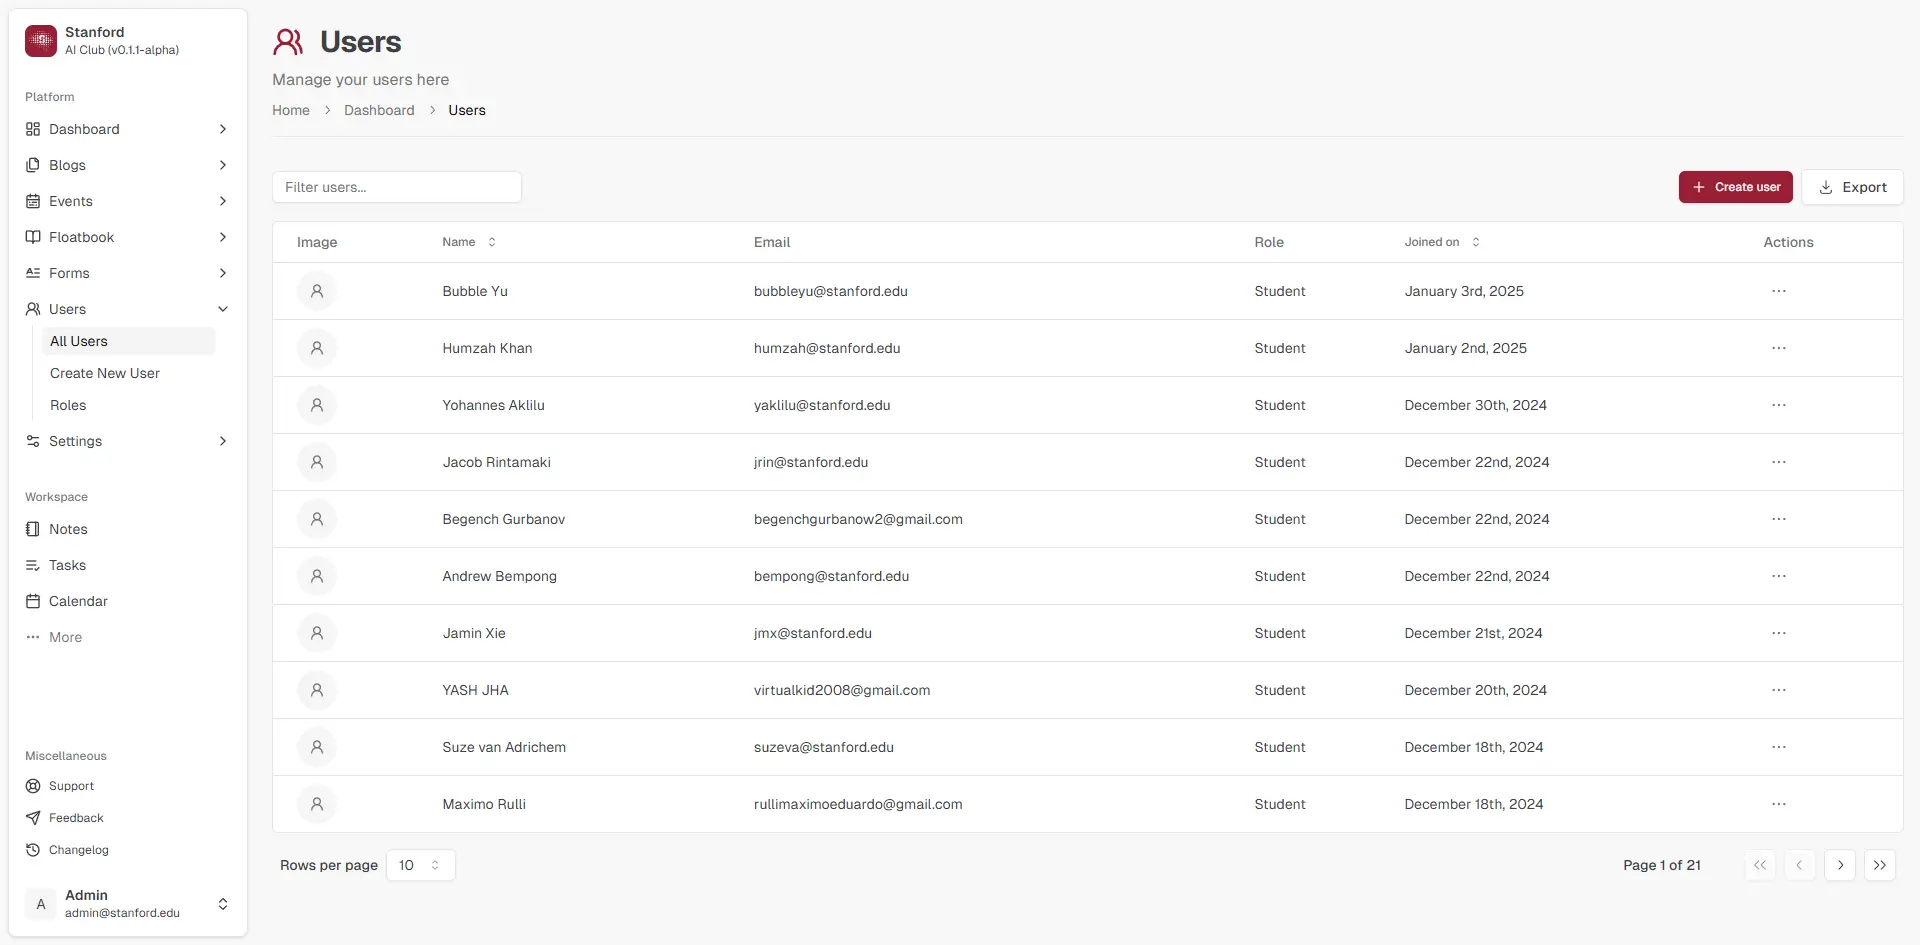Jump to the last page arrow
This screenshot has height=945, width=1920.
click(x=1879, y=865)
